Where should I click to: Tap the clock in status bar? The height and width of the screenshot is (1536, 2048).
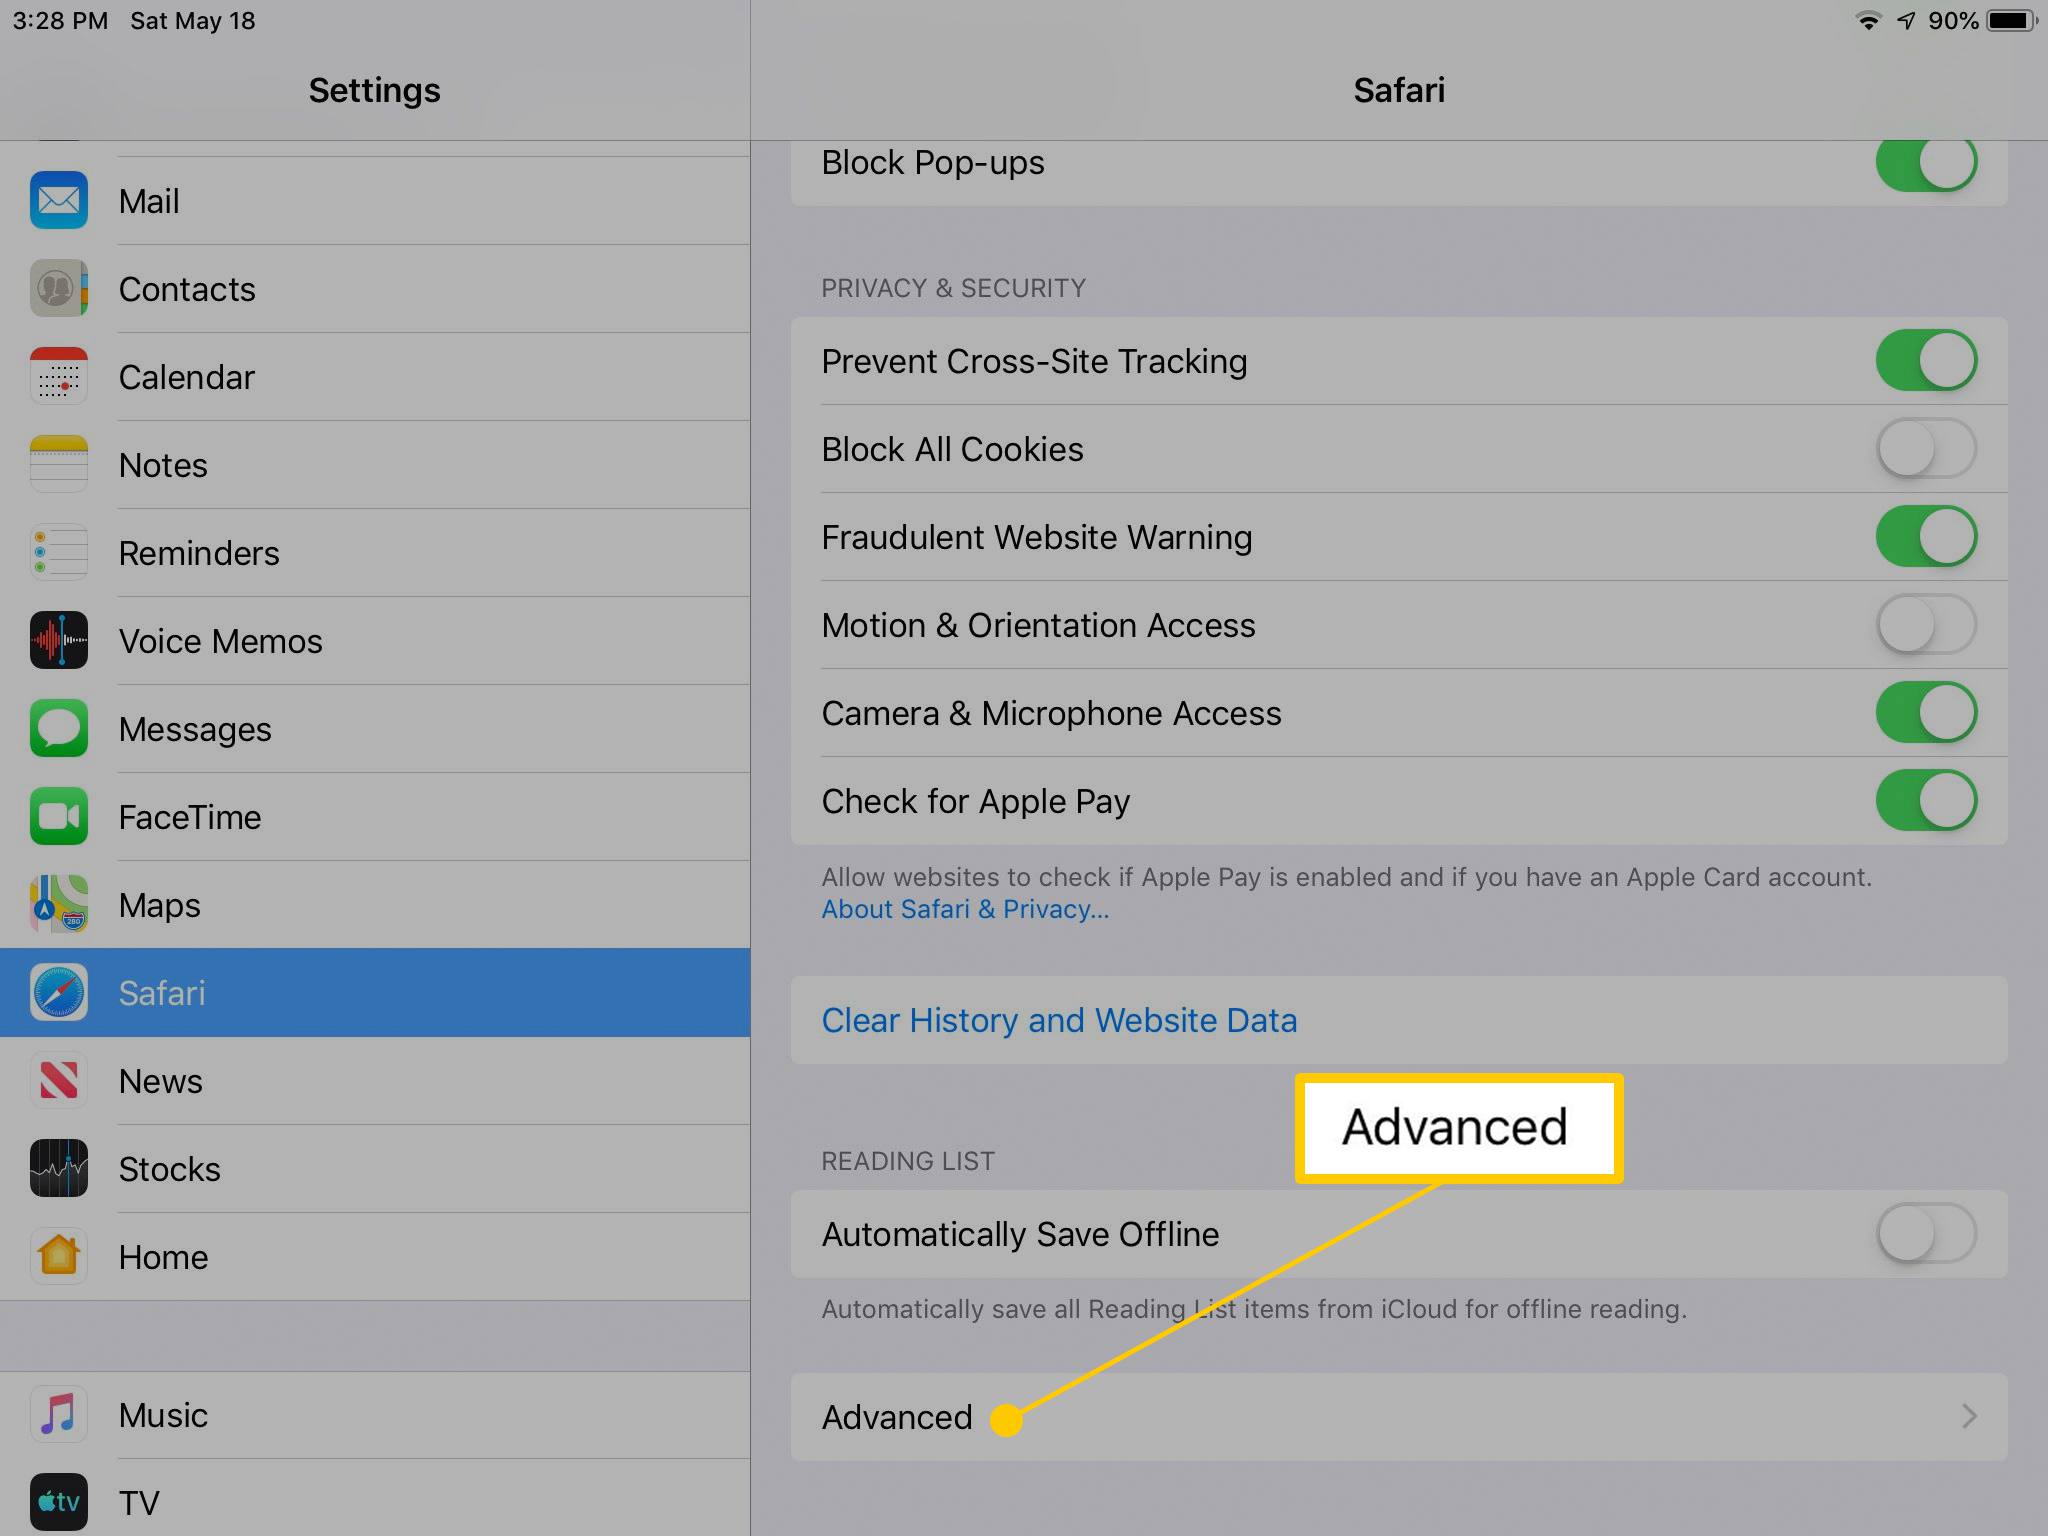(x=60, y=21)
